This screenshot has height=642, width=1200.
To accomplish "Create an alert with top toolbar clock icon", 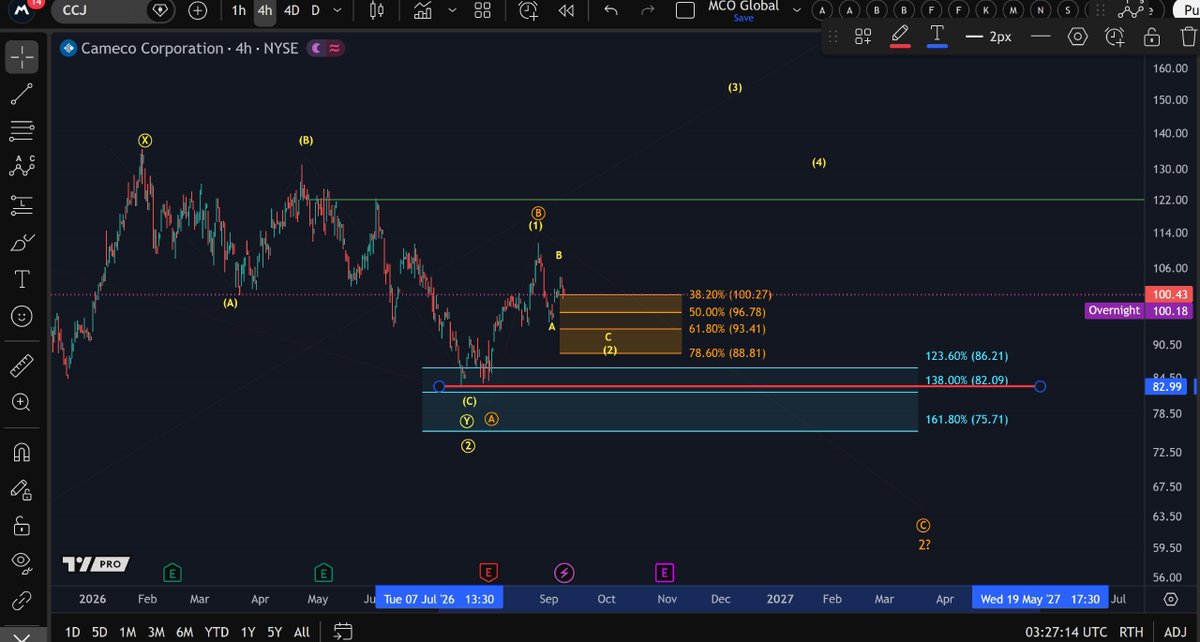I will point(529,11).
